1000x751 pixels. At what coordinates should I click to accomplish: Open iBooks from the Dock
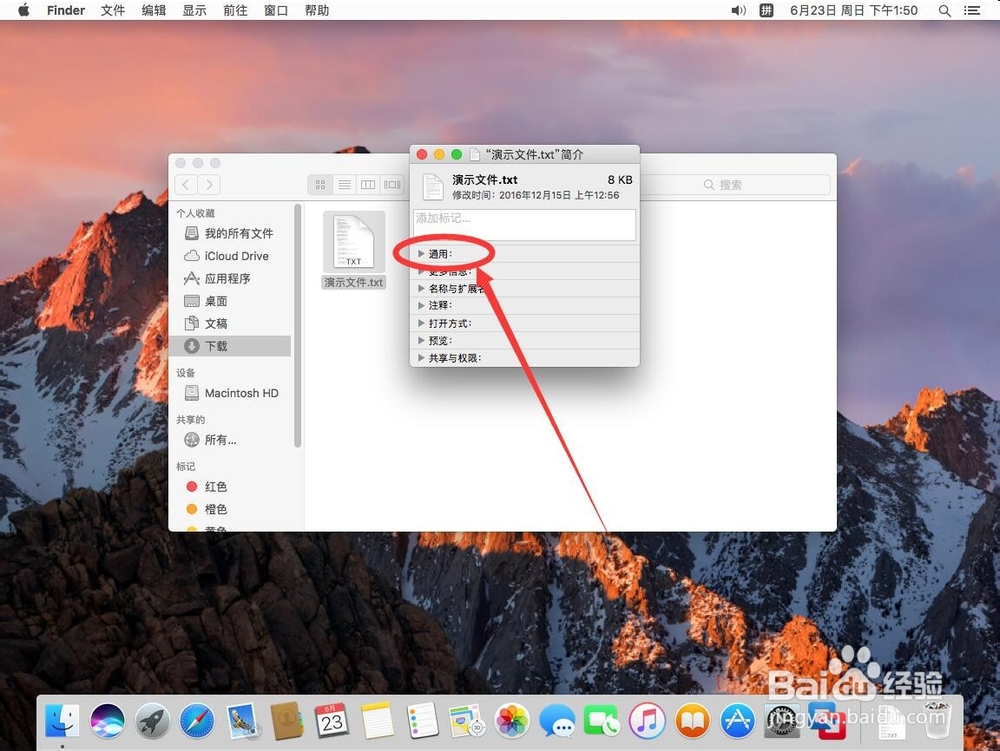click(692, 721)
